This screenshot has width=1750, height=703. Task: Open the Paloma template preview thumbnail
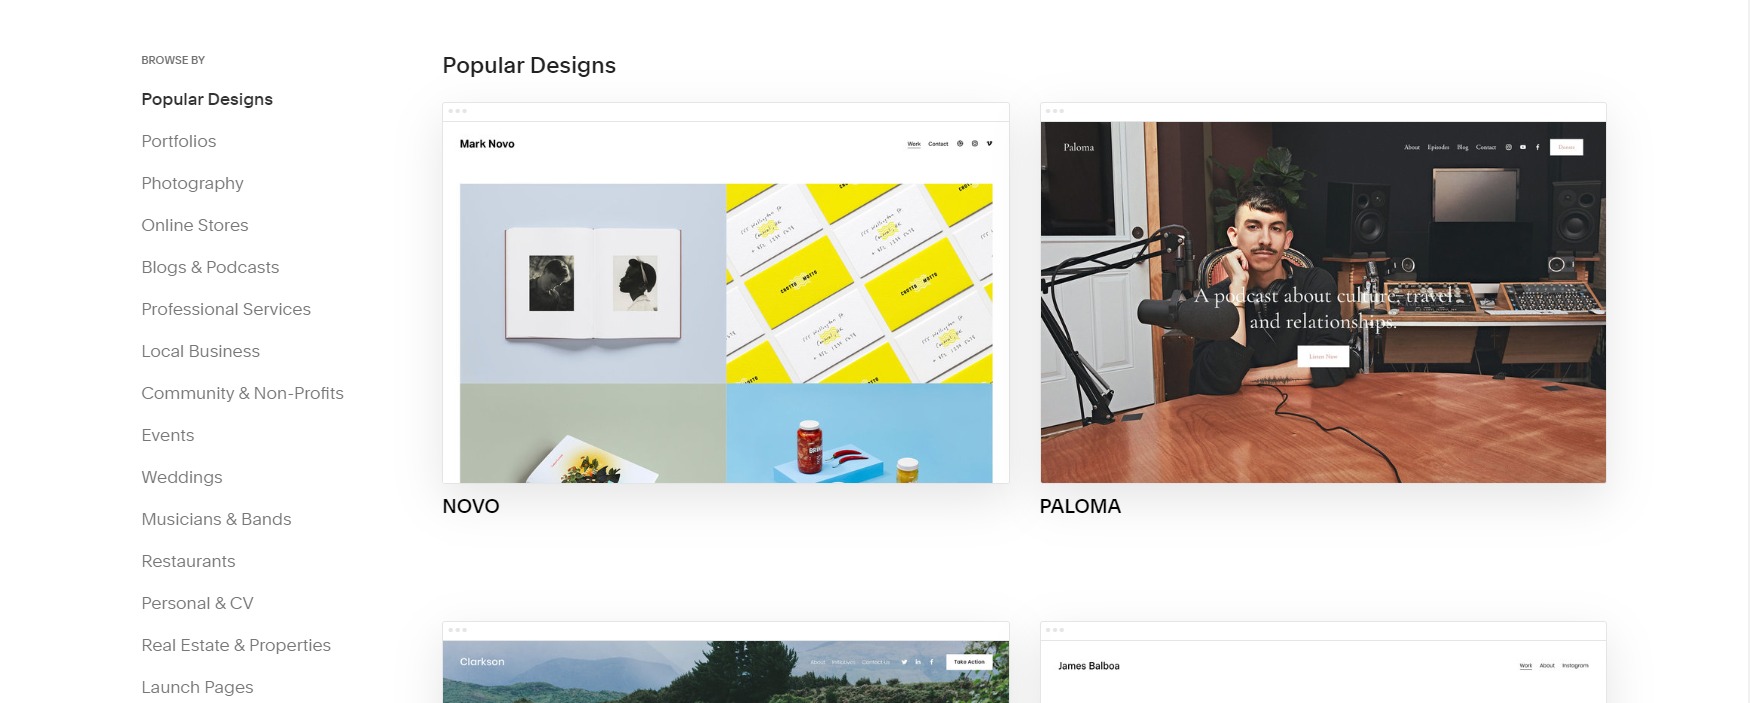tap(1323, 293)
